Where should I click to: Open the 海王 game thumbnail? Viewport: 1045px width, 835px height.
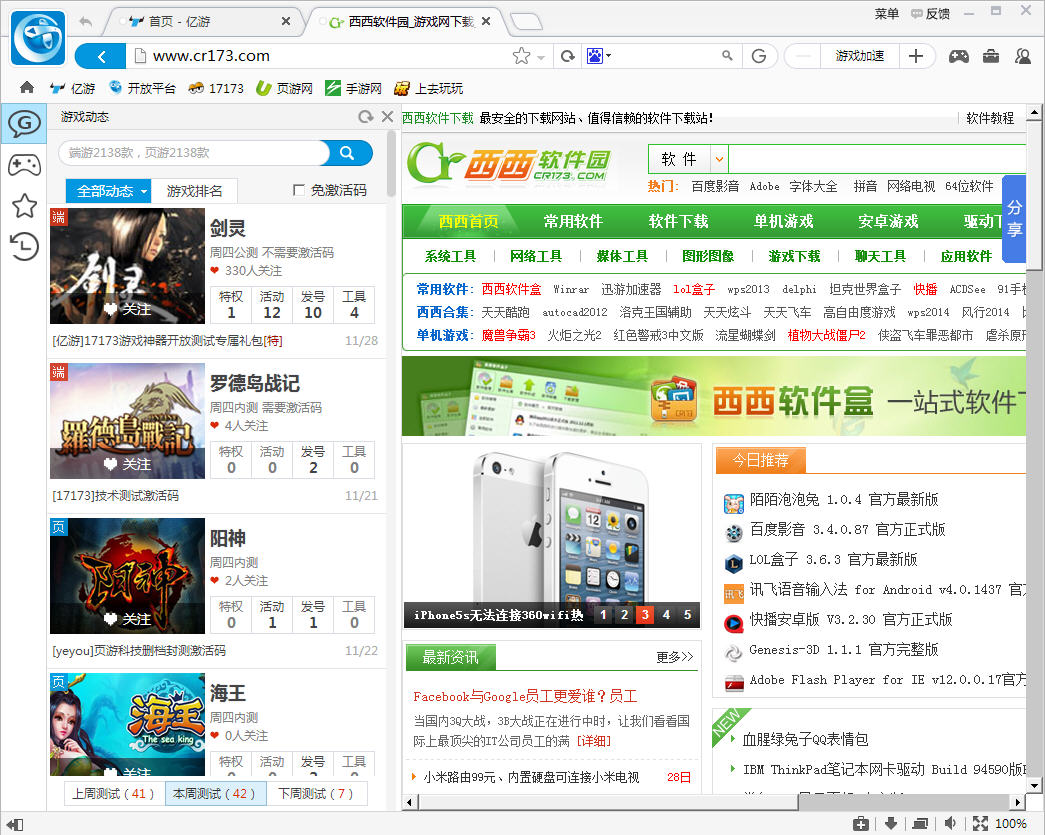coord(127,724)
